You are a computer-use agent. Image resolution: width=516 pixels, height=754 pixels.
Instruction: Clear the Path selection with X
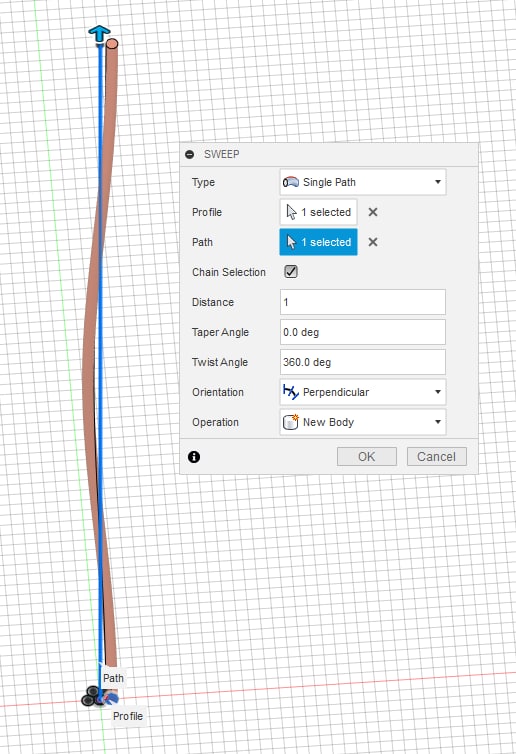pyautogui.click(x=373, y=242)
